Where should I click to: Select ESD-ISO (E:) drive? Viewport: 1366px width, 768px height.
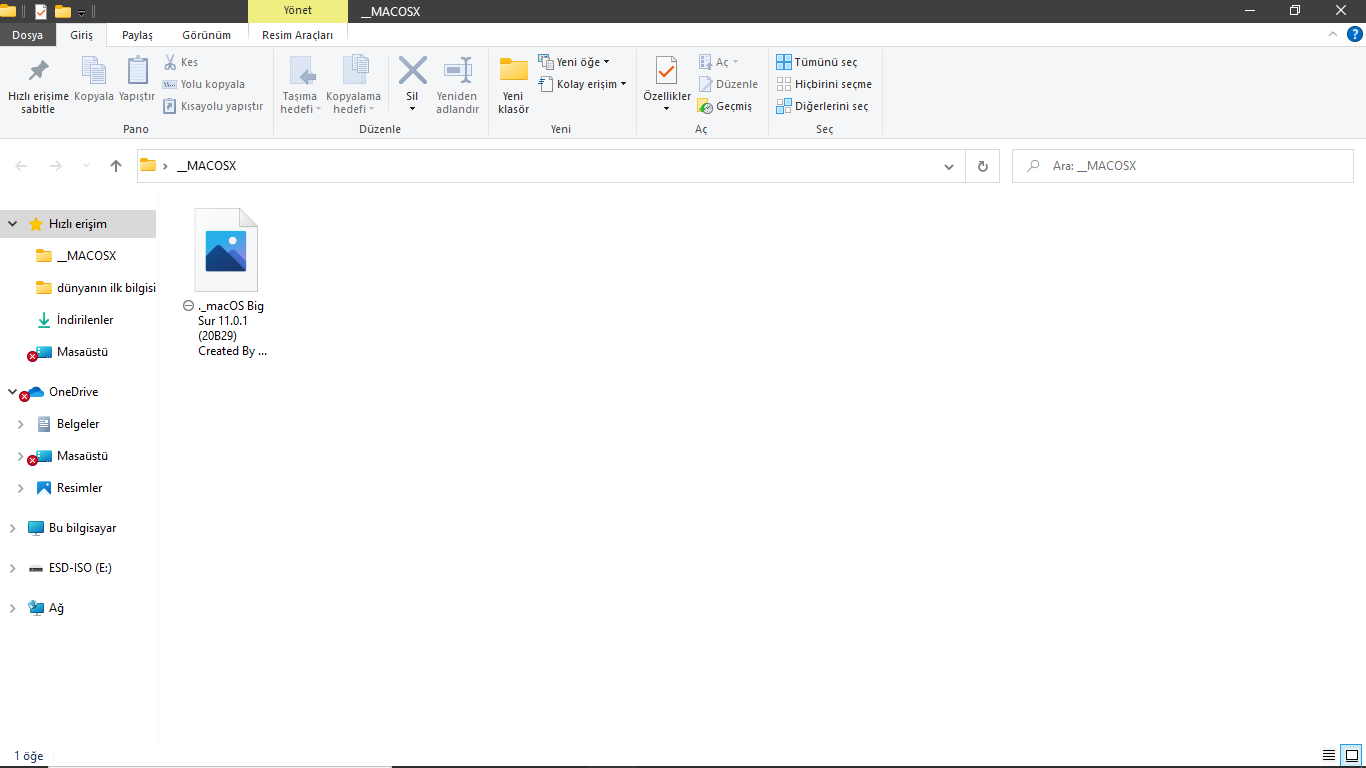[80, 568]
